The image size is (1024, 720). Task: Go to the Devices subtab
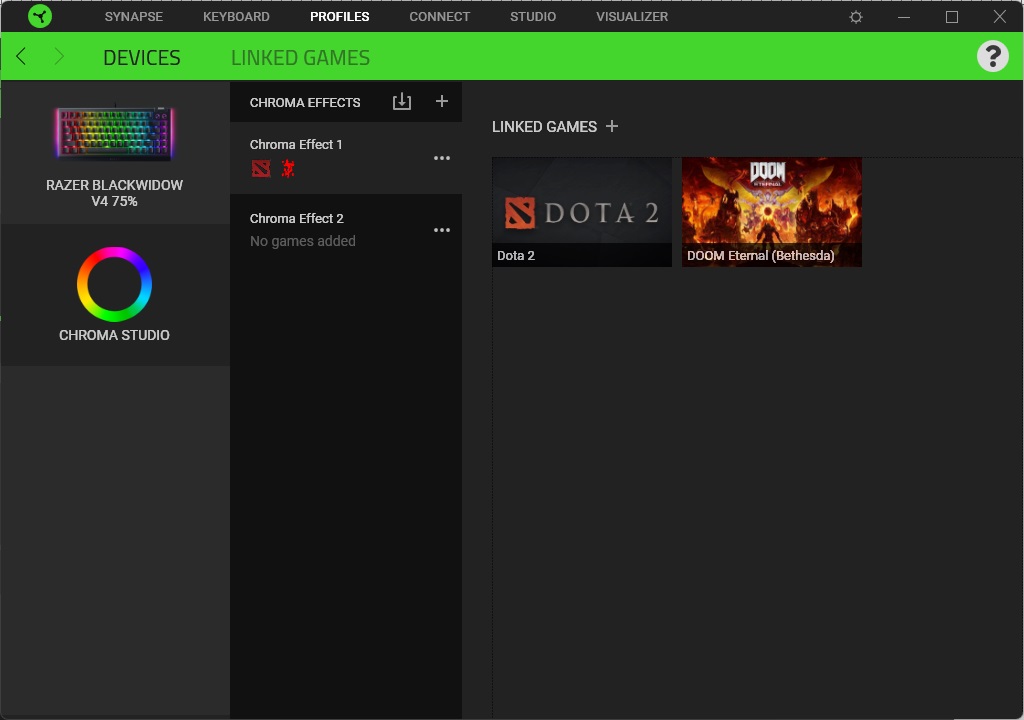pyautogui.click(x=142, y=57)
